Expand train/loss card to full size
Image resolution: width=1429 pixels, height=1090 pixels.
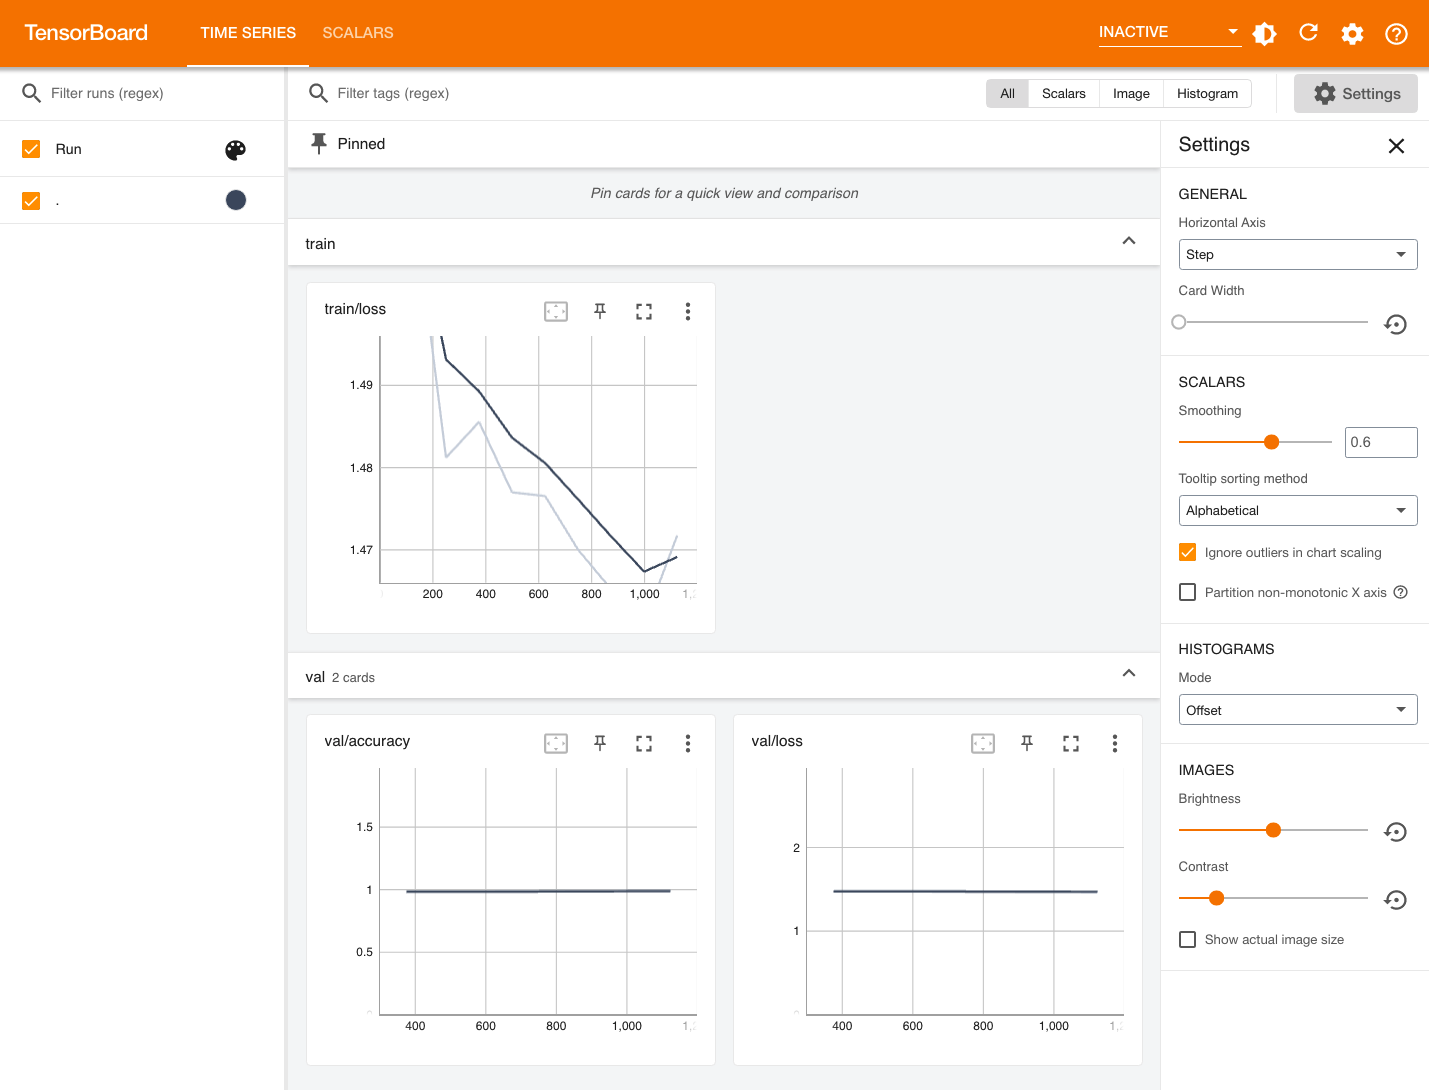(x=644, y=311)
